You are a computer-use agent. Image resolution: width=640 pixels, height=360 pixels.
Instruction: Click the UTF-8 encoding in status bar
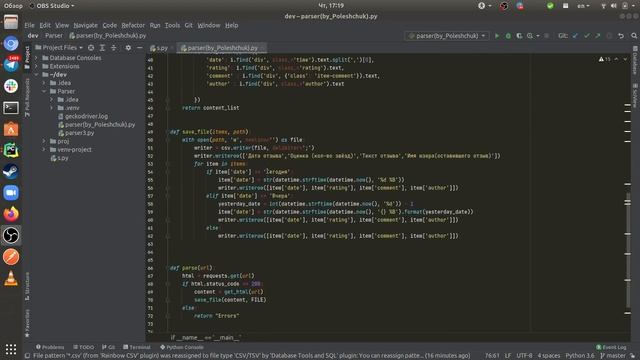click(x=524, y=356)
